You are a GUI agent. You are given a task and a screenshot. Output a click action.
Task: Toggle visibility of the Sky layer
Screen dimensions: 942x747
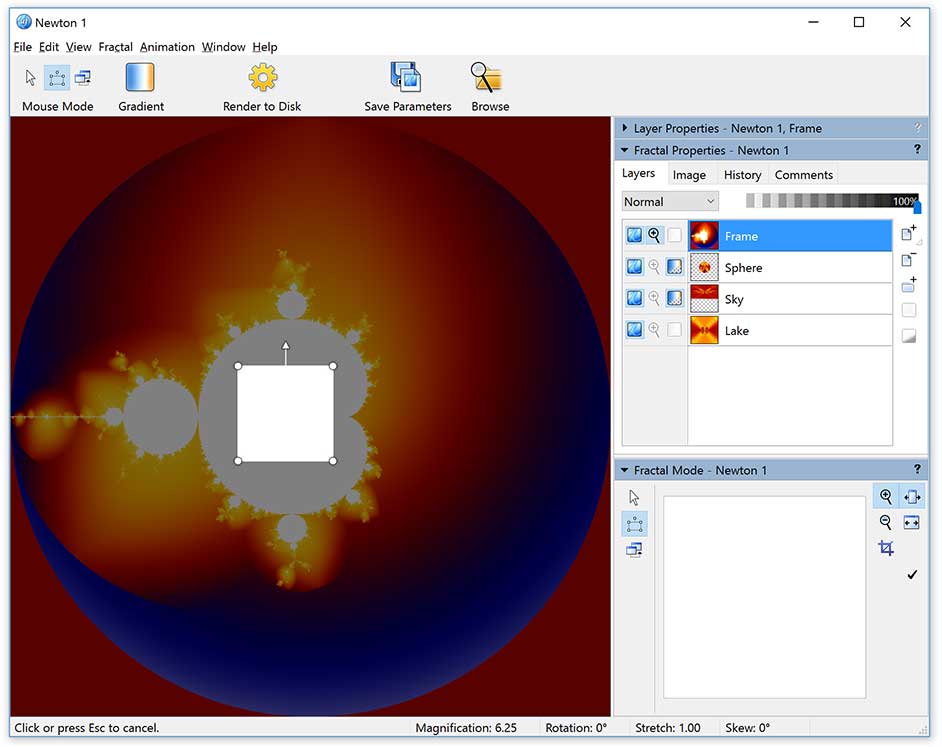click(x=634, y=298)
